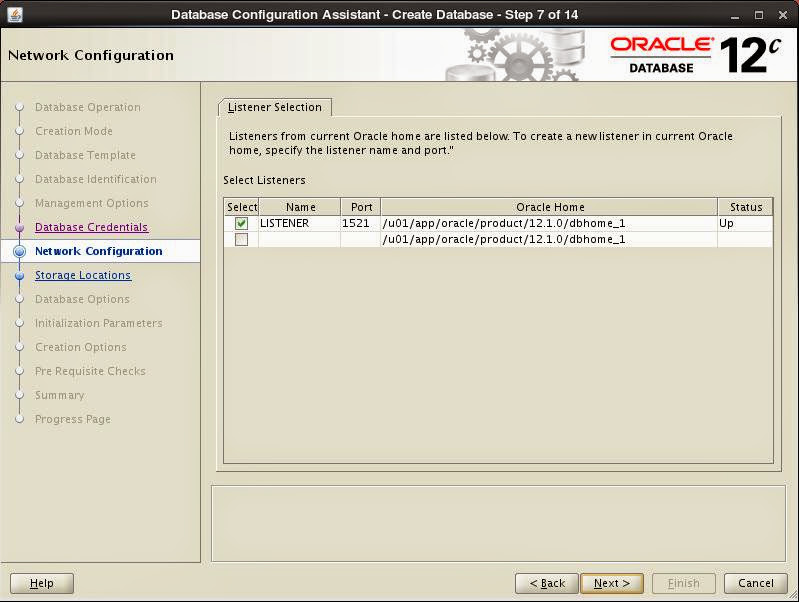Click the Name column header

click(x=300, y=207)
